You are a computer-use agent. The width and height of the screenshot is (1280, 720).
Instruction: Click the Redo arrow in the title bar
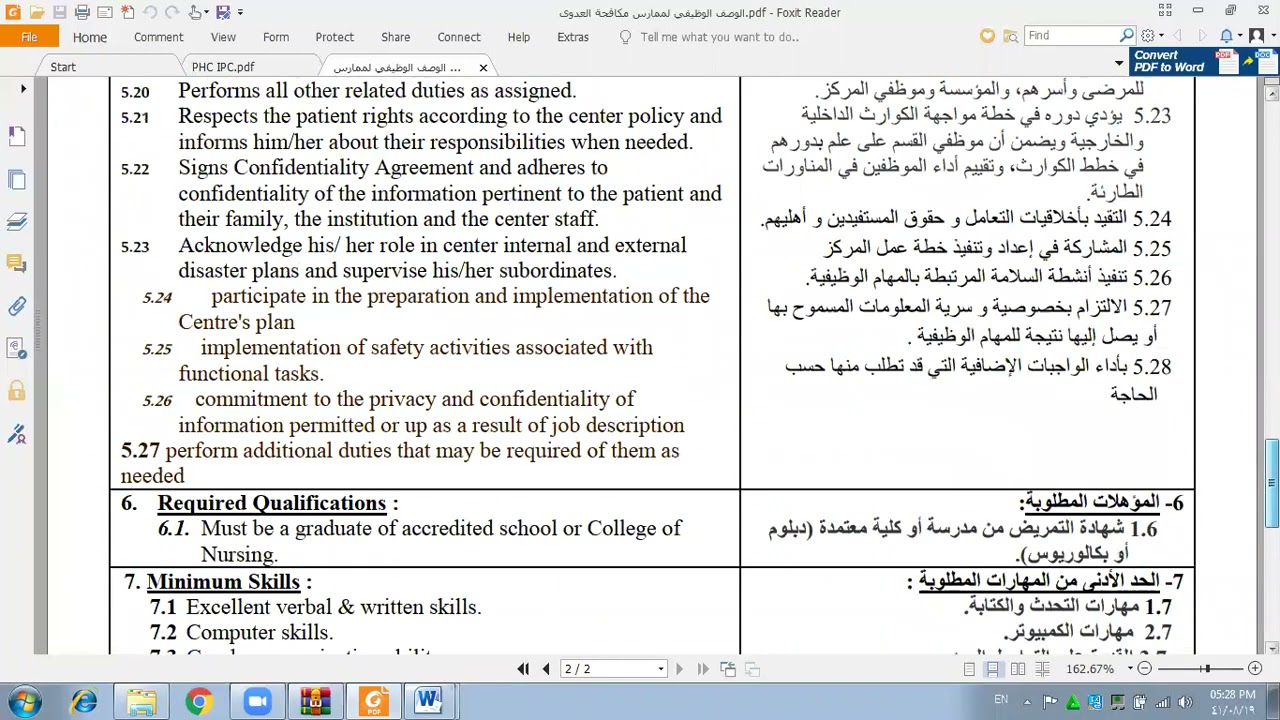[172, 12]
